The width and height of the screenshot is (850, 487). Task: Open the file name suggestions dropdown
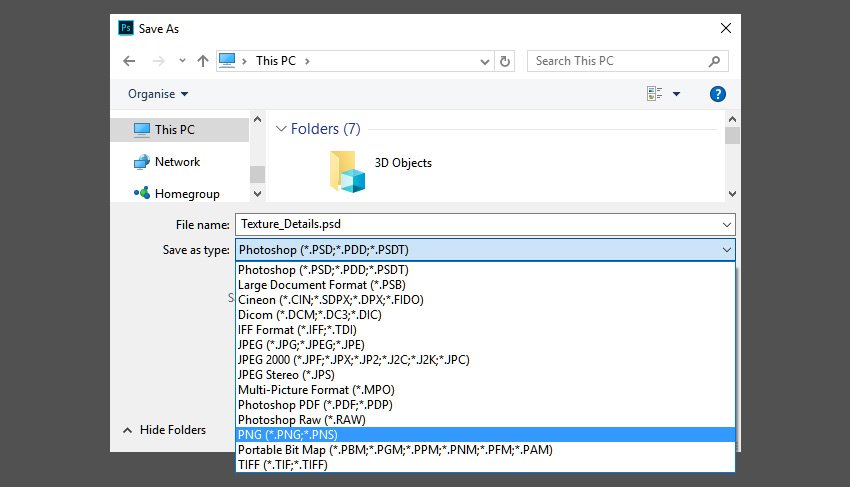click(x=725, y=224)
